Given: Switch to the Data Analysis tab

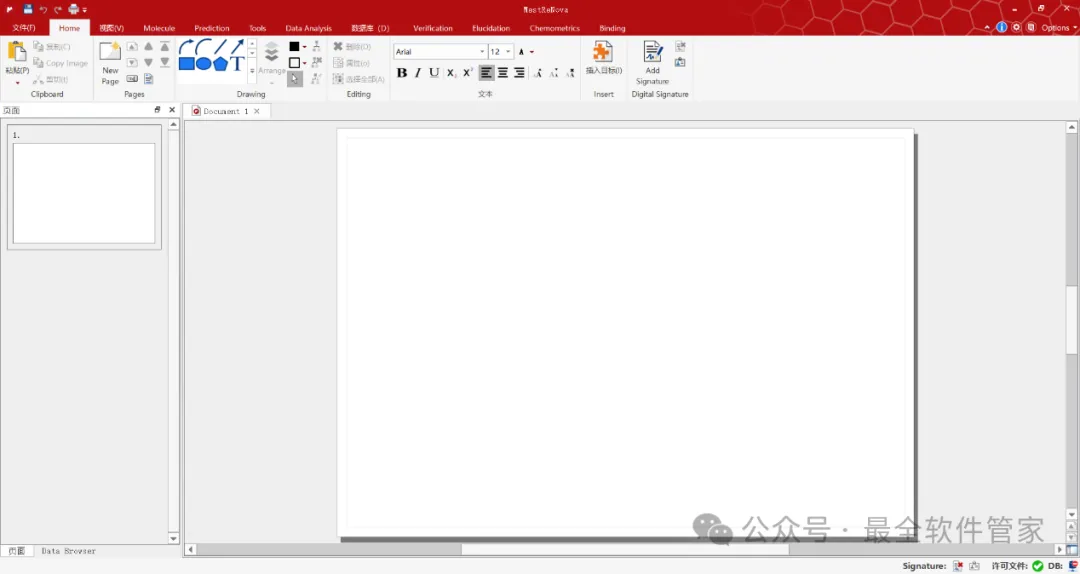Looking at the screenshot, I should 309,28.
